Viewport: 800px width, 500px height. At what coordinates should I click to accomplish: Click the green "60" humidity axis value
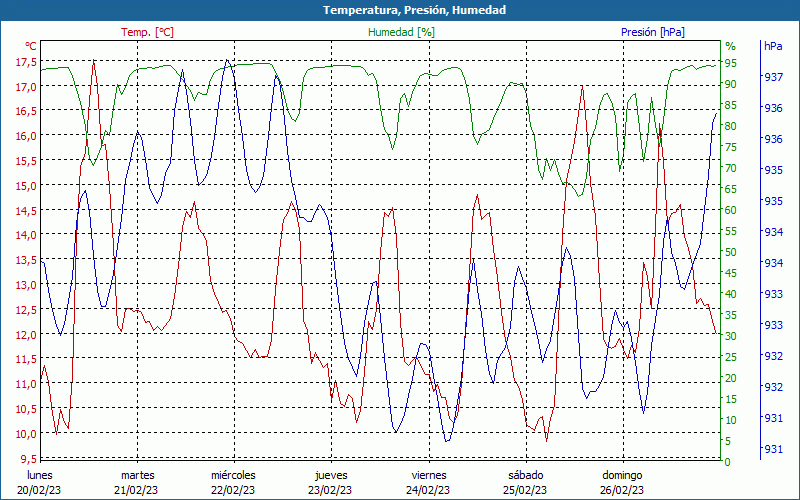(x=731, y=210)
